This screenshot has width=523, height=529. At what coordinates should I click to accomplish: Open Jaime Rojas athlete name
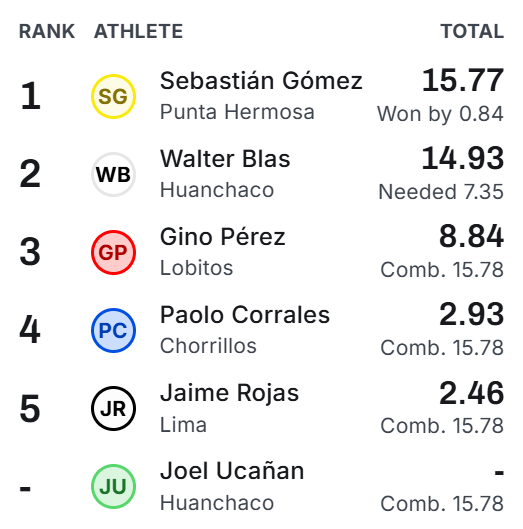click(x=229, y=393)
